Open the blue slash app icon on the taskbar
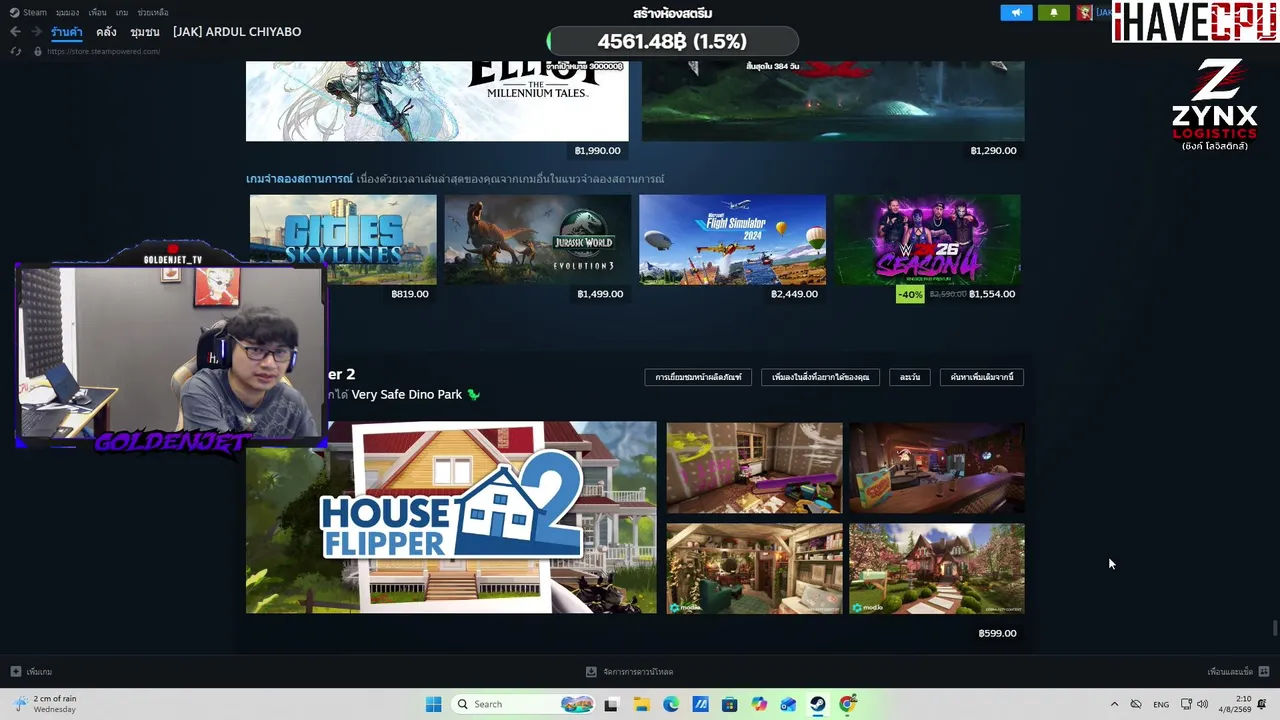This screenshot has width=1280, height=720. (x=700, y=704)
